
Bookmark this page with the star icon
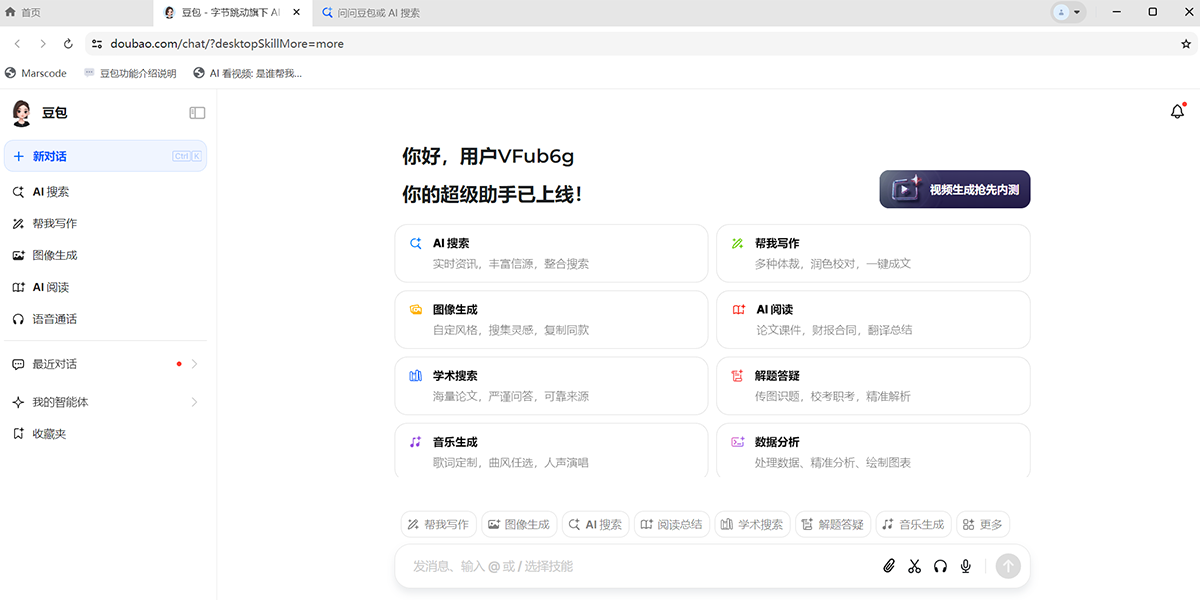click(x=1186, y=44)
